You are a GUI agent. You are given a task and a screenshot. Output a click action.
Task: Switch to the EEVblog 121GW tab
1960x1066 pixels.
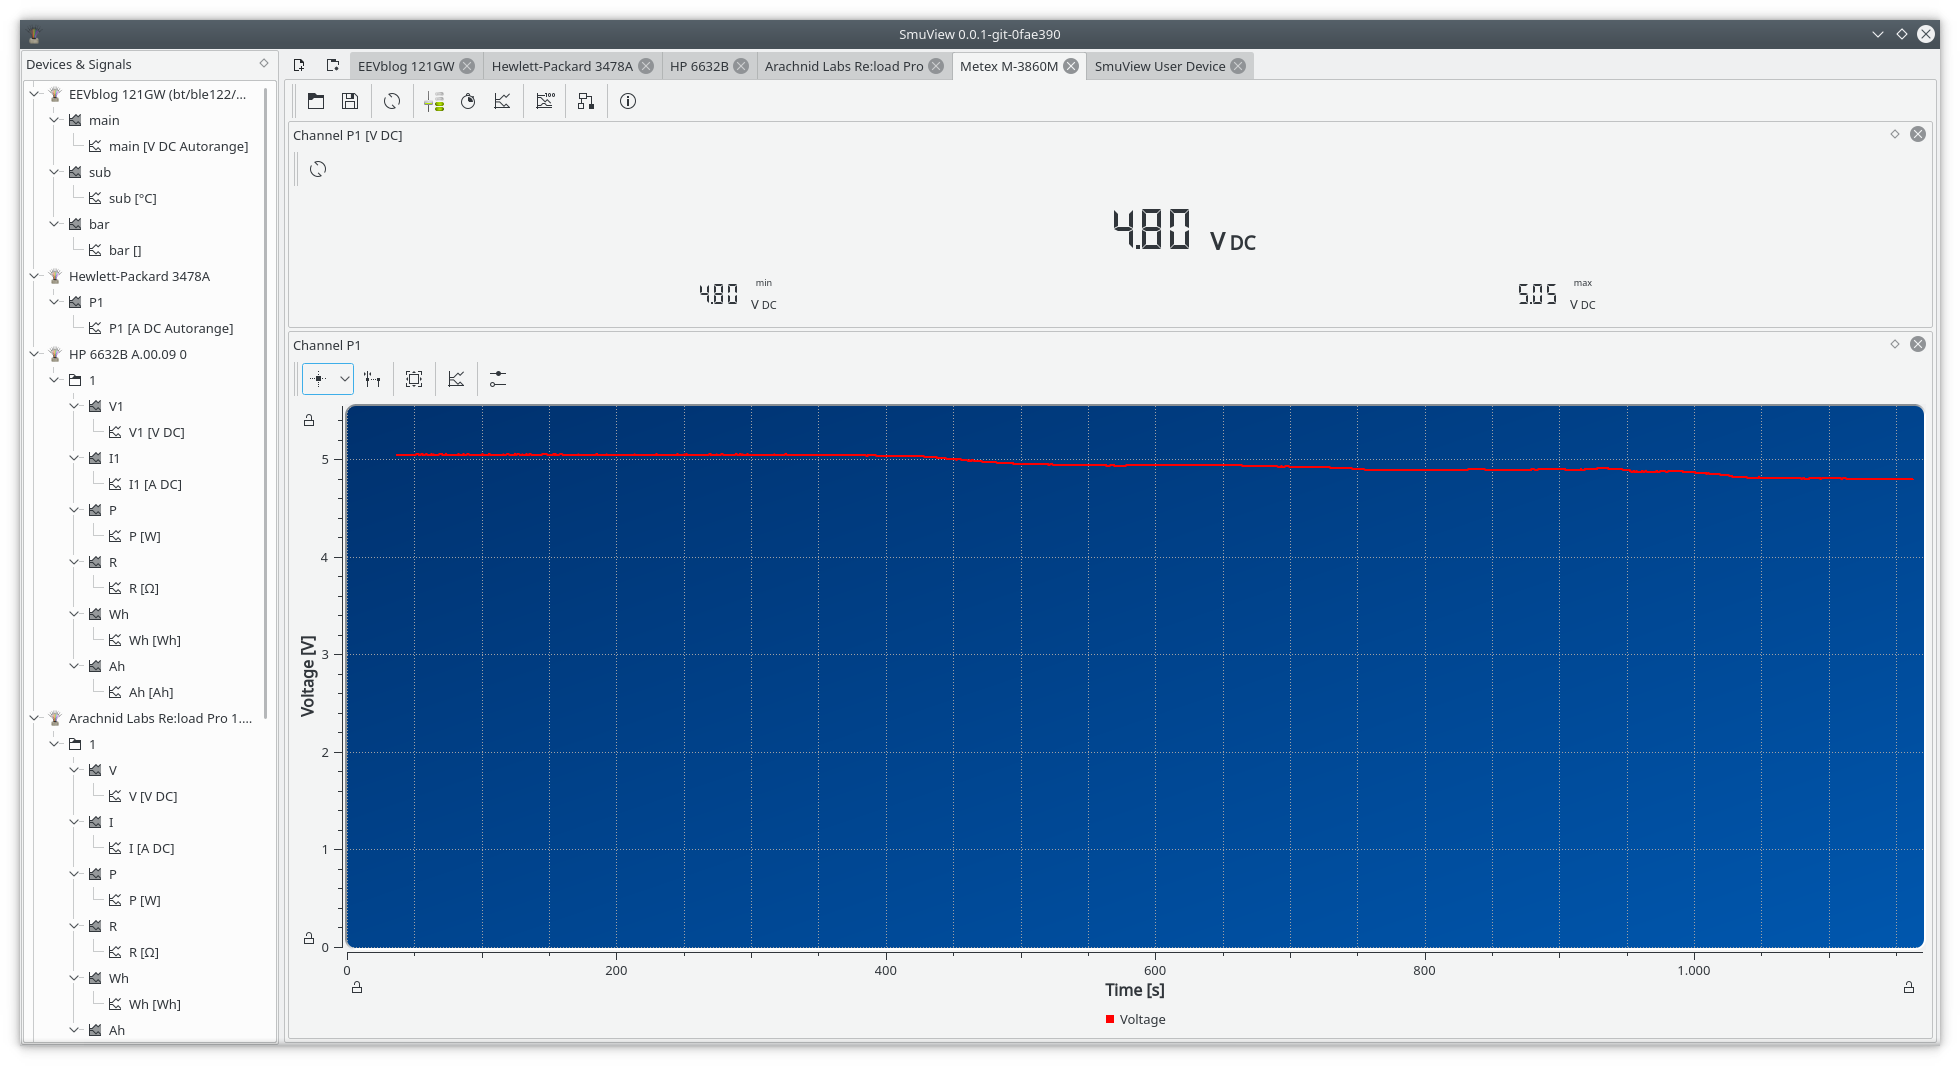(x=406, y=66)
